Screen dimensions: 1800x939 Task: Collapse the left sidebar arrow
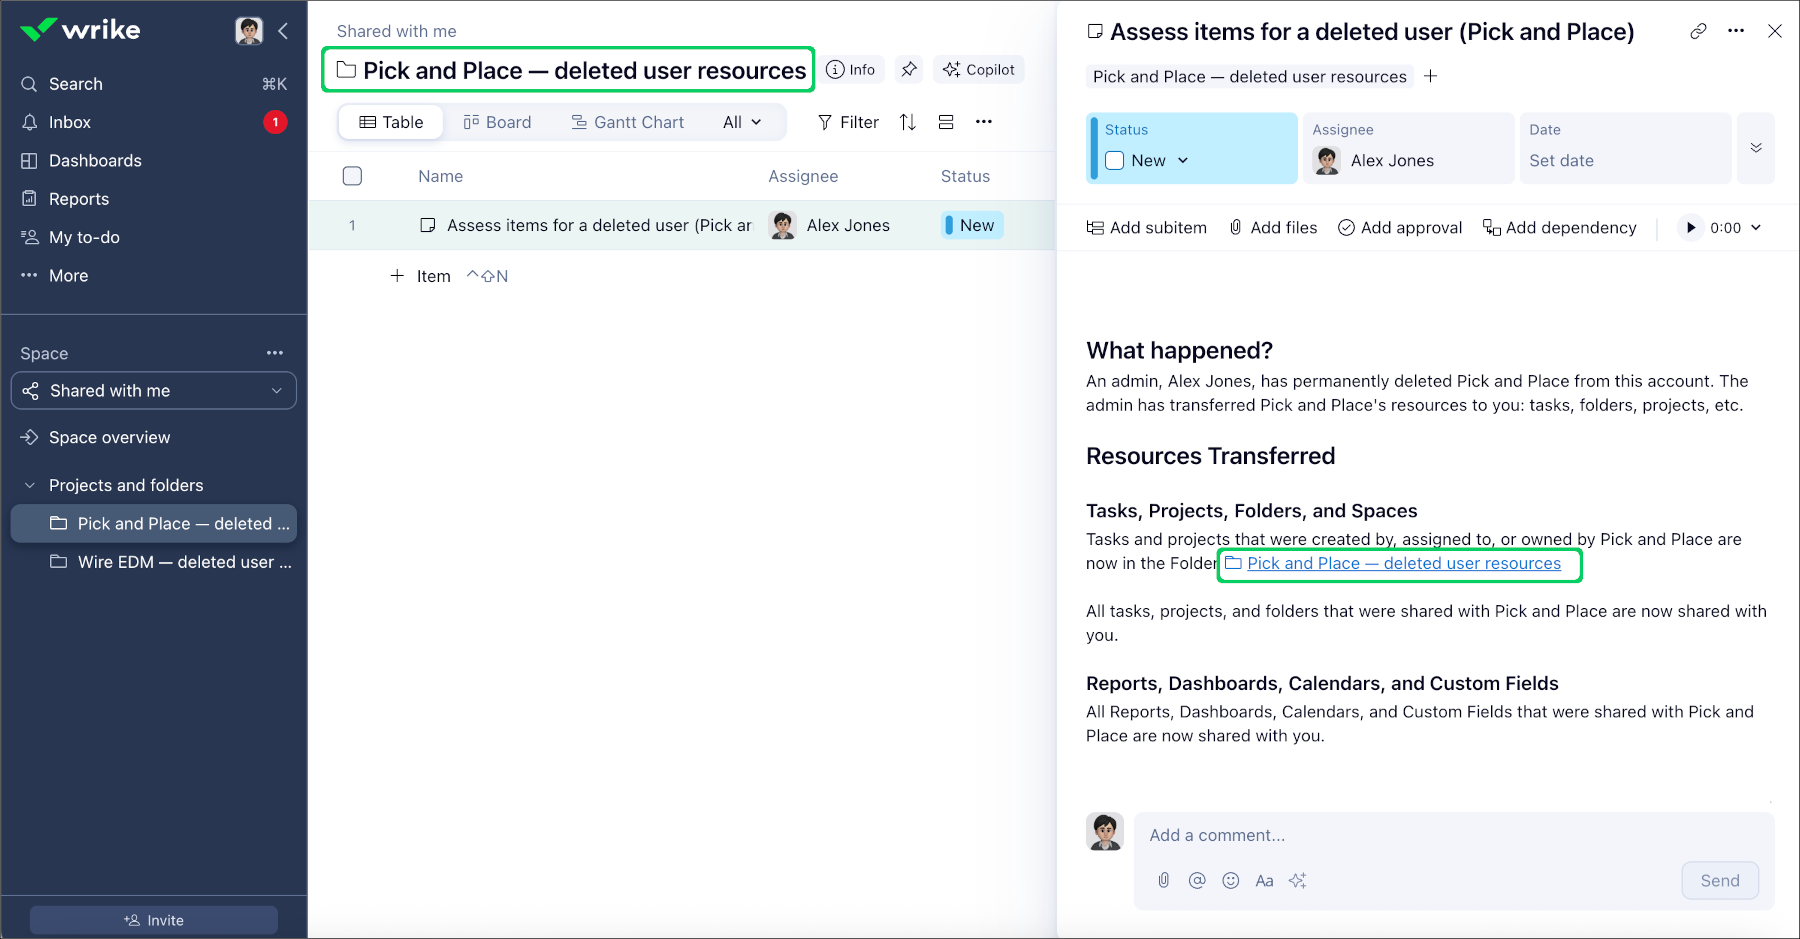click(283, 31)
